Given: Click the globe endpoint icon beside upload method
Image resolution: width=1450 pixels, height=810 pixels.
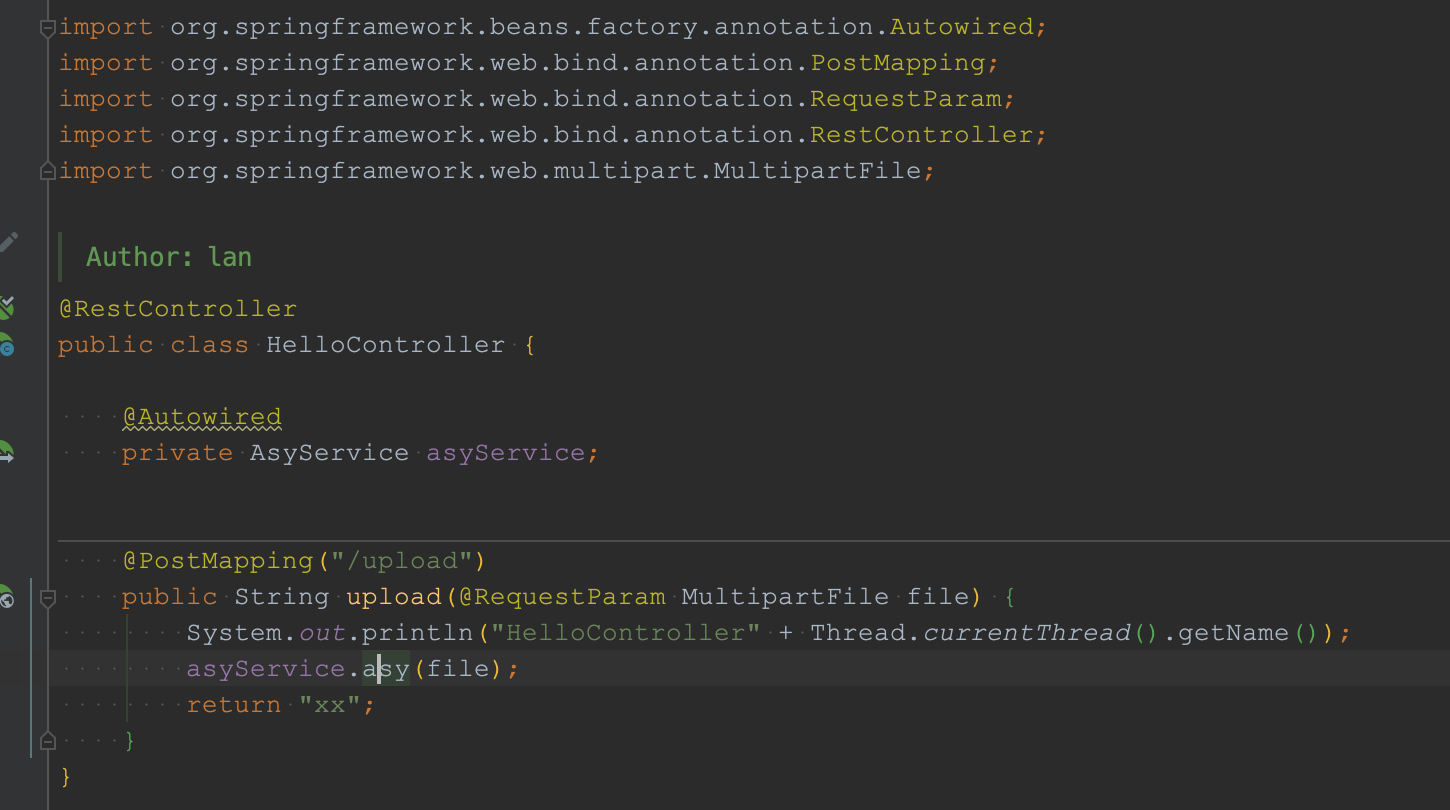Looking at the screenshot, I should (x=6, y=597).
